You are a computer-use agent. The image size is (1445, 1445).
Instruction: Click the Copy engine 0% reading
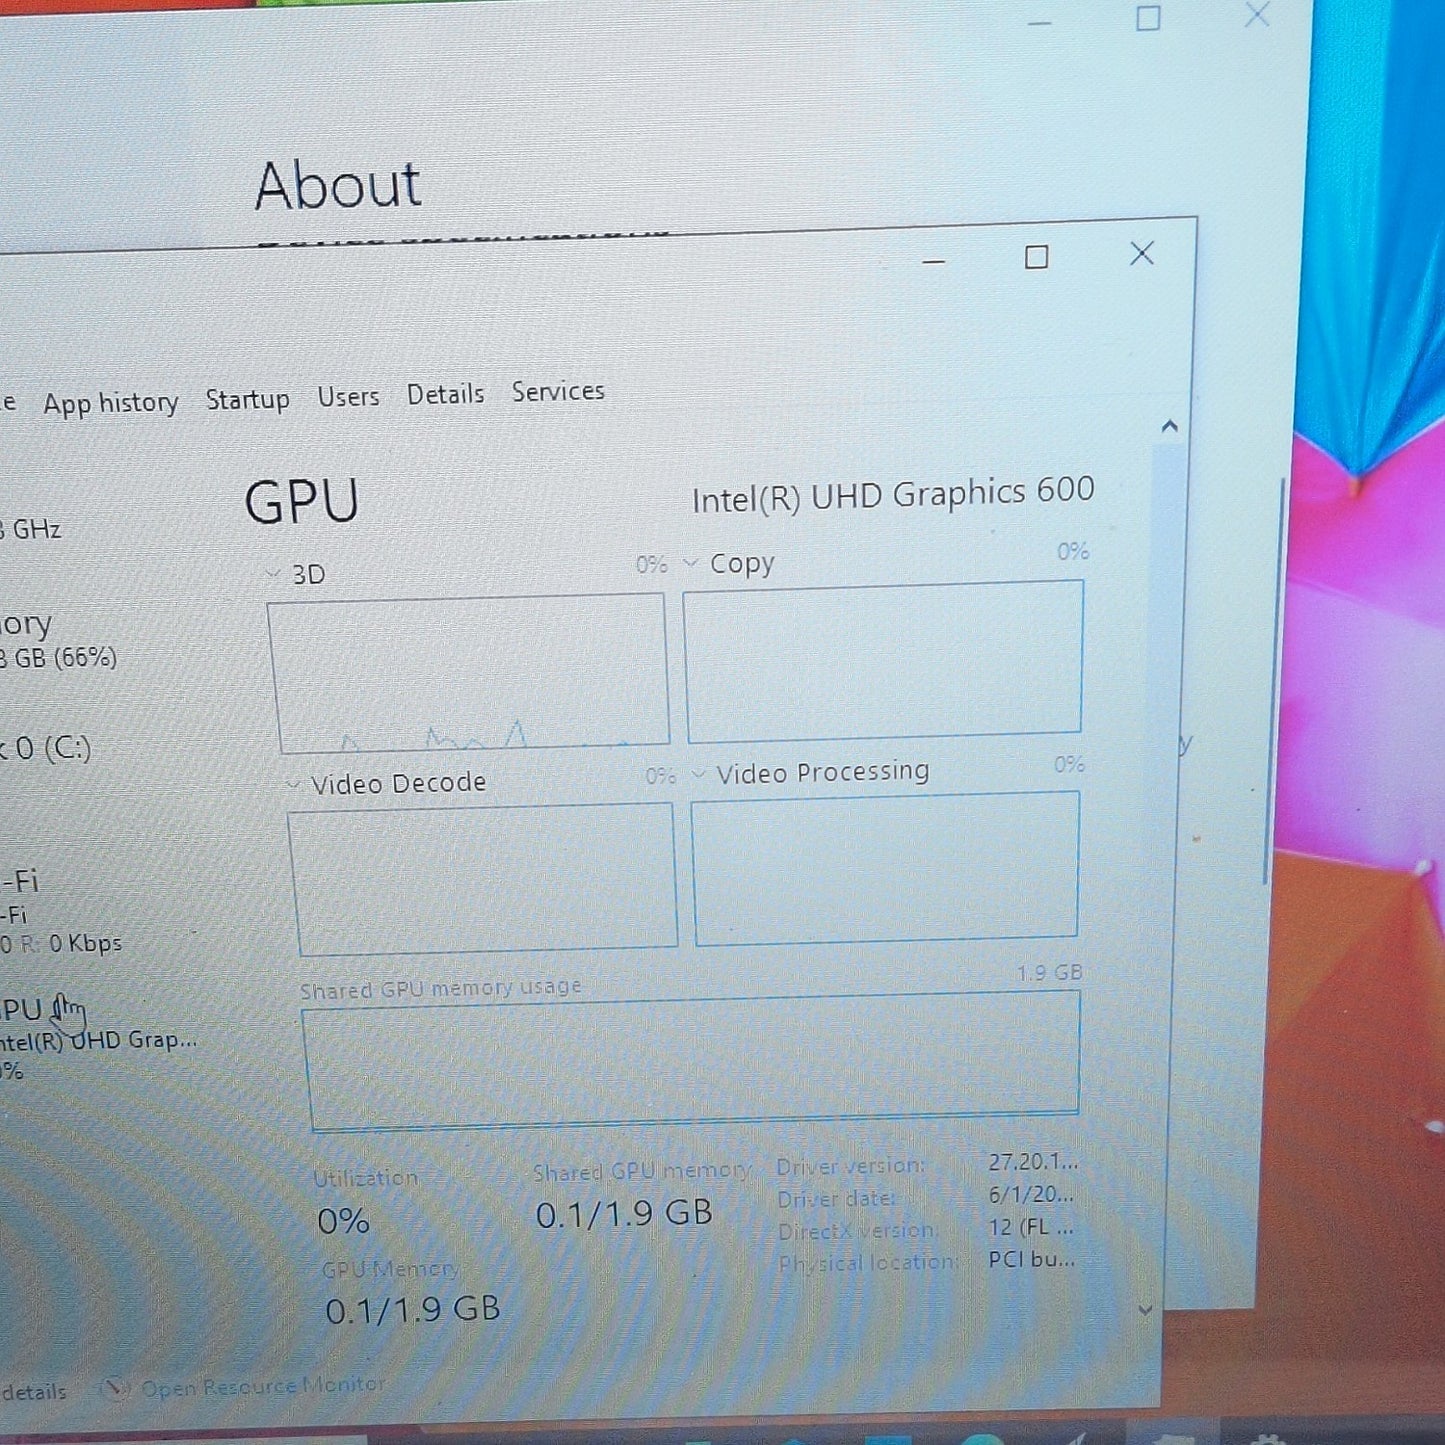1073,551
